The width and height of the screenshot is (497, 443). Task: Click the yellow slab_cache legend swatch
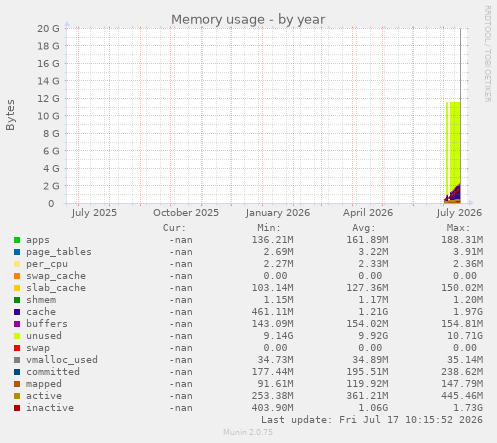tap(17, 288)
